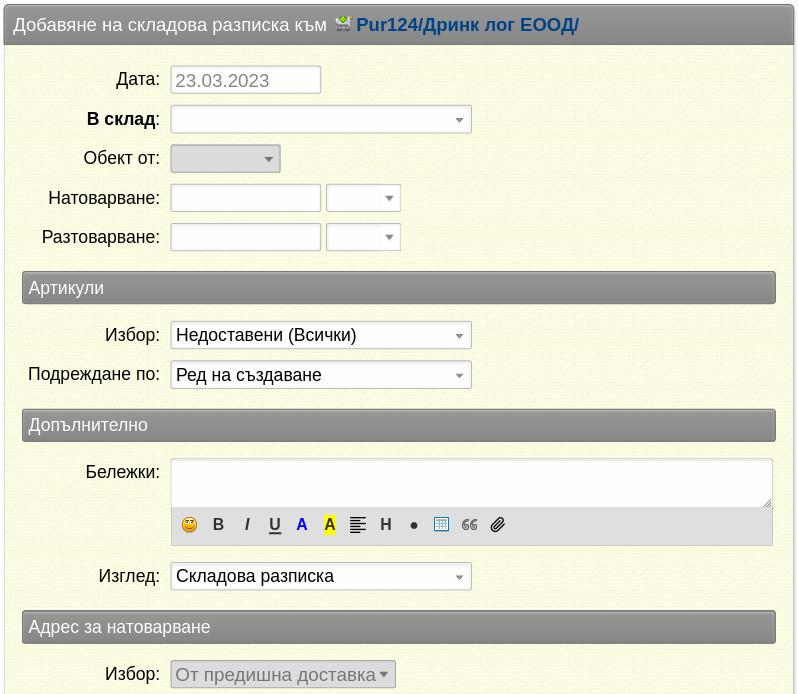Open the text alignment options icon
Image resolution: width=798 pixels, height=694 pixels.
click(x=358, y=525)
